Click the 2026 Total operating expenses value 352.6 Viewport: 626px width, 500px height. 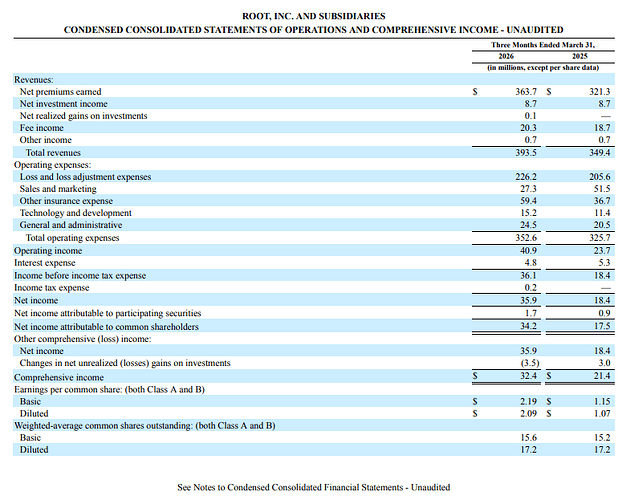coord(525,238)
